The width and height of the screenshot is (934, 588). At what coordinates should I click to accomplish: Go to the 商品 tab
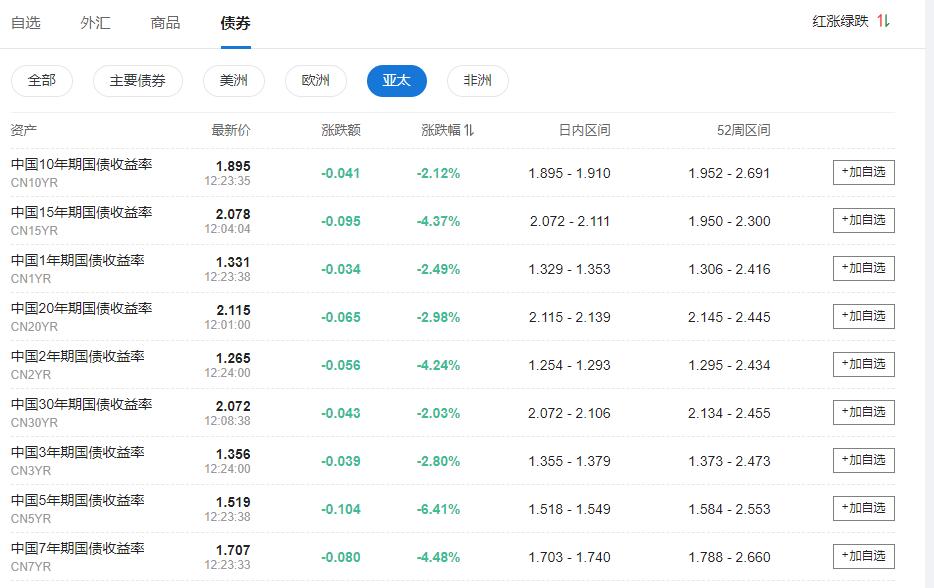tap(165, 22)
